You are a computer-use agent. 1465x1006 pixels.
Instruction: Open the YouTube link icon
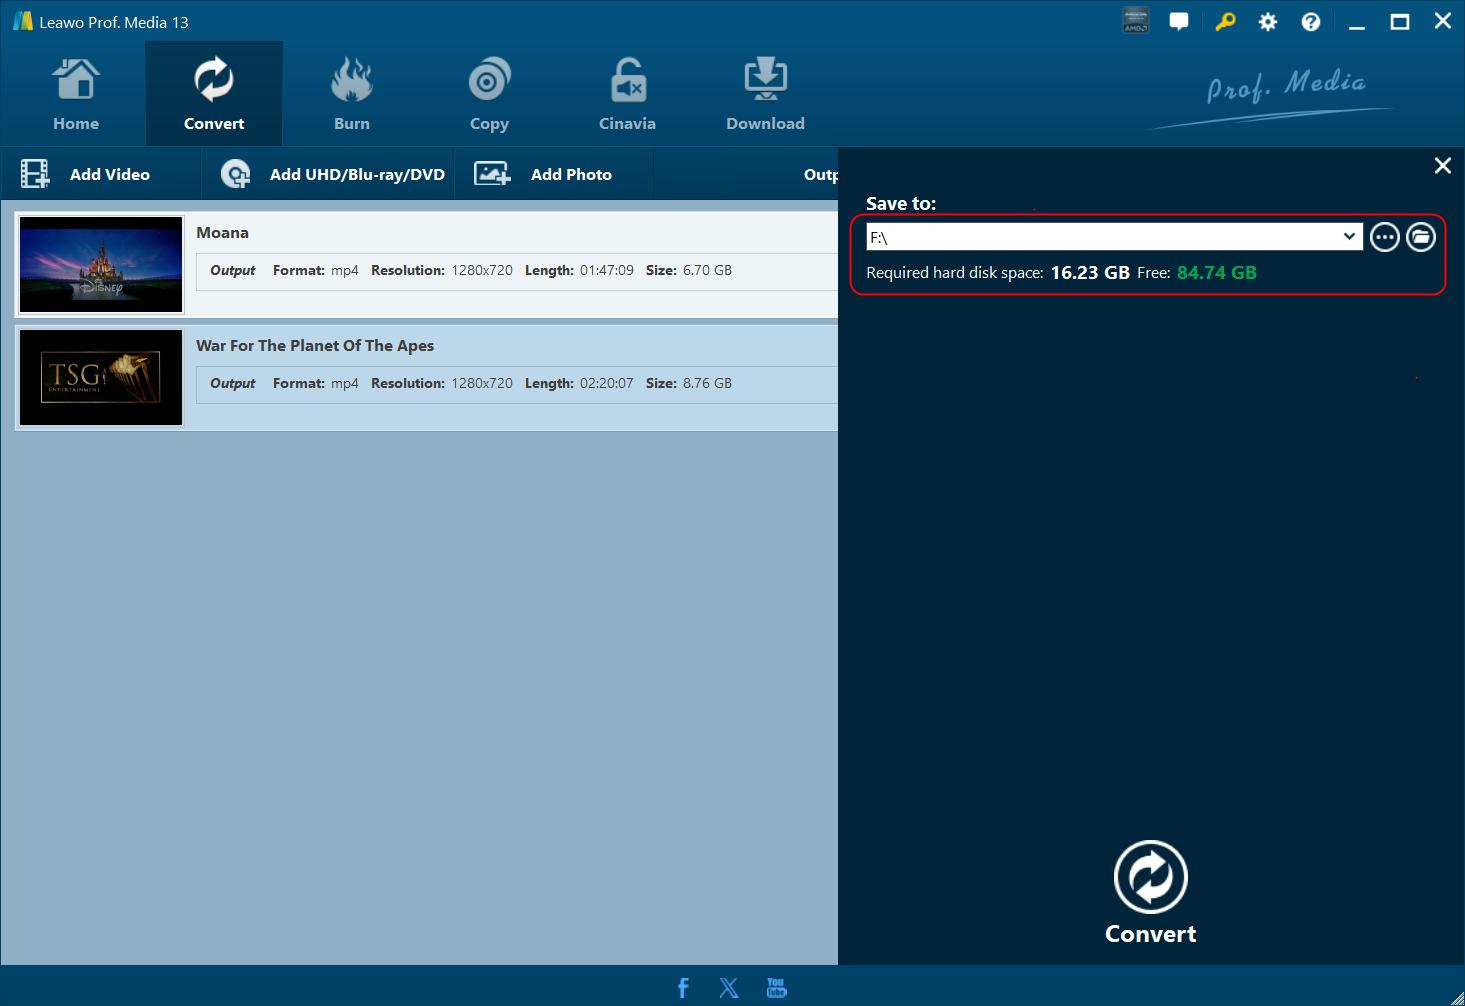(x=776, y=988)
